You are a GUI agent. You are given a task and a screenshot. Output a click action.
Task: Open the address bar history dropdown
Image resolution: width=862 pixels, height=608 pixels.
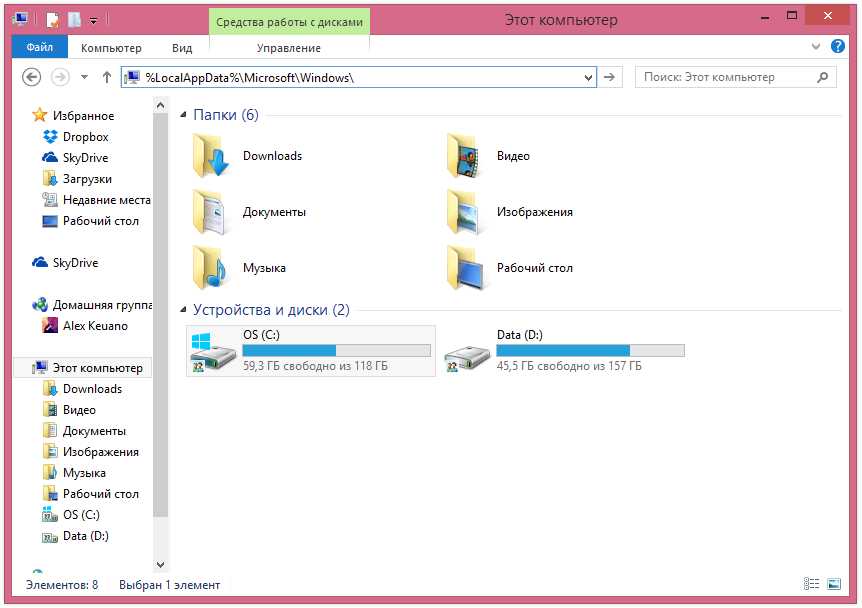coord(588,78)
